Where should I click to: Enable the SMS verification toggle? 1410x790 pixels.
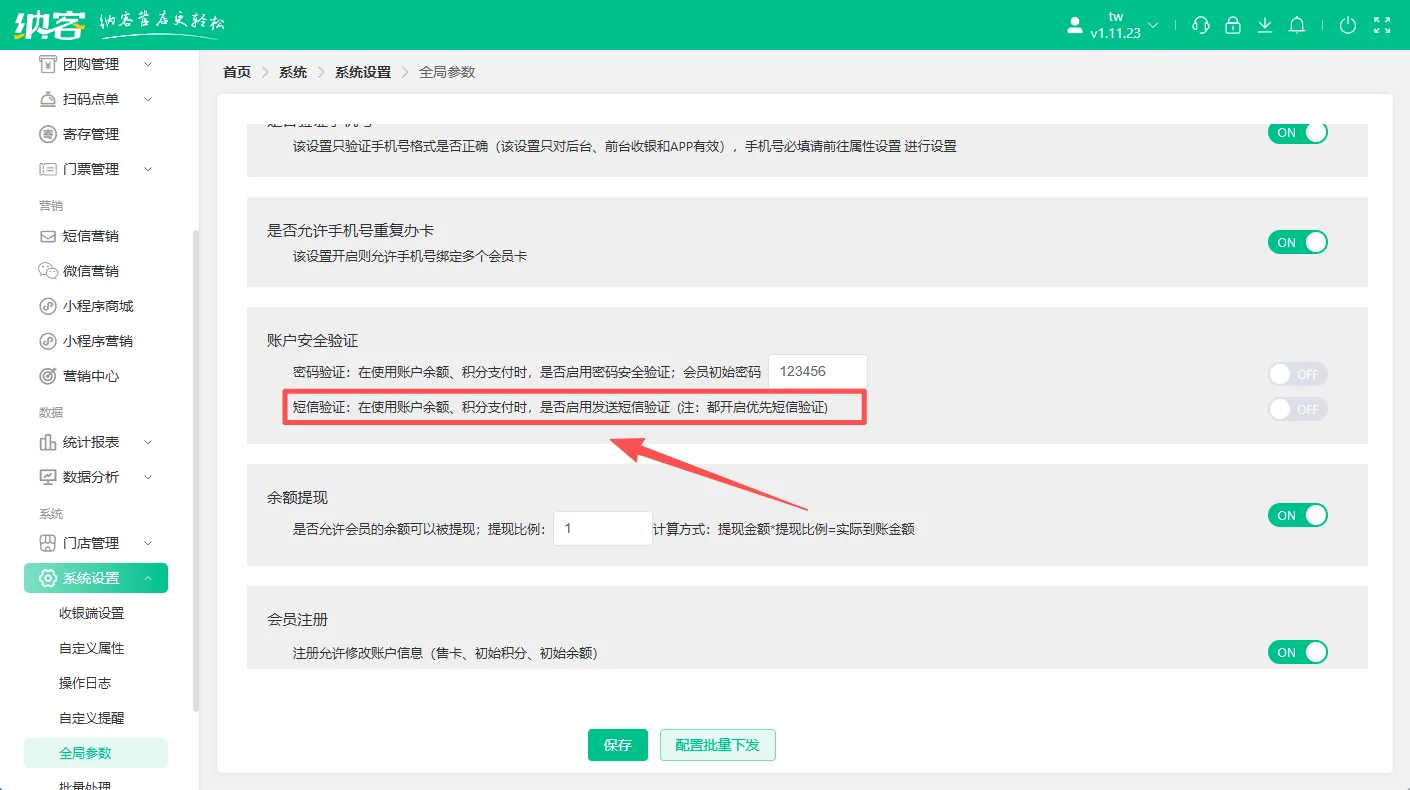(1297, 409)
